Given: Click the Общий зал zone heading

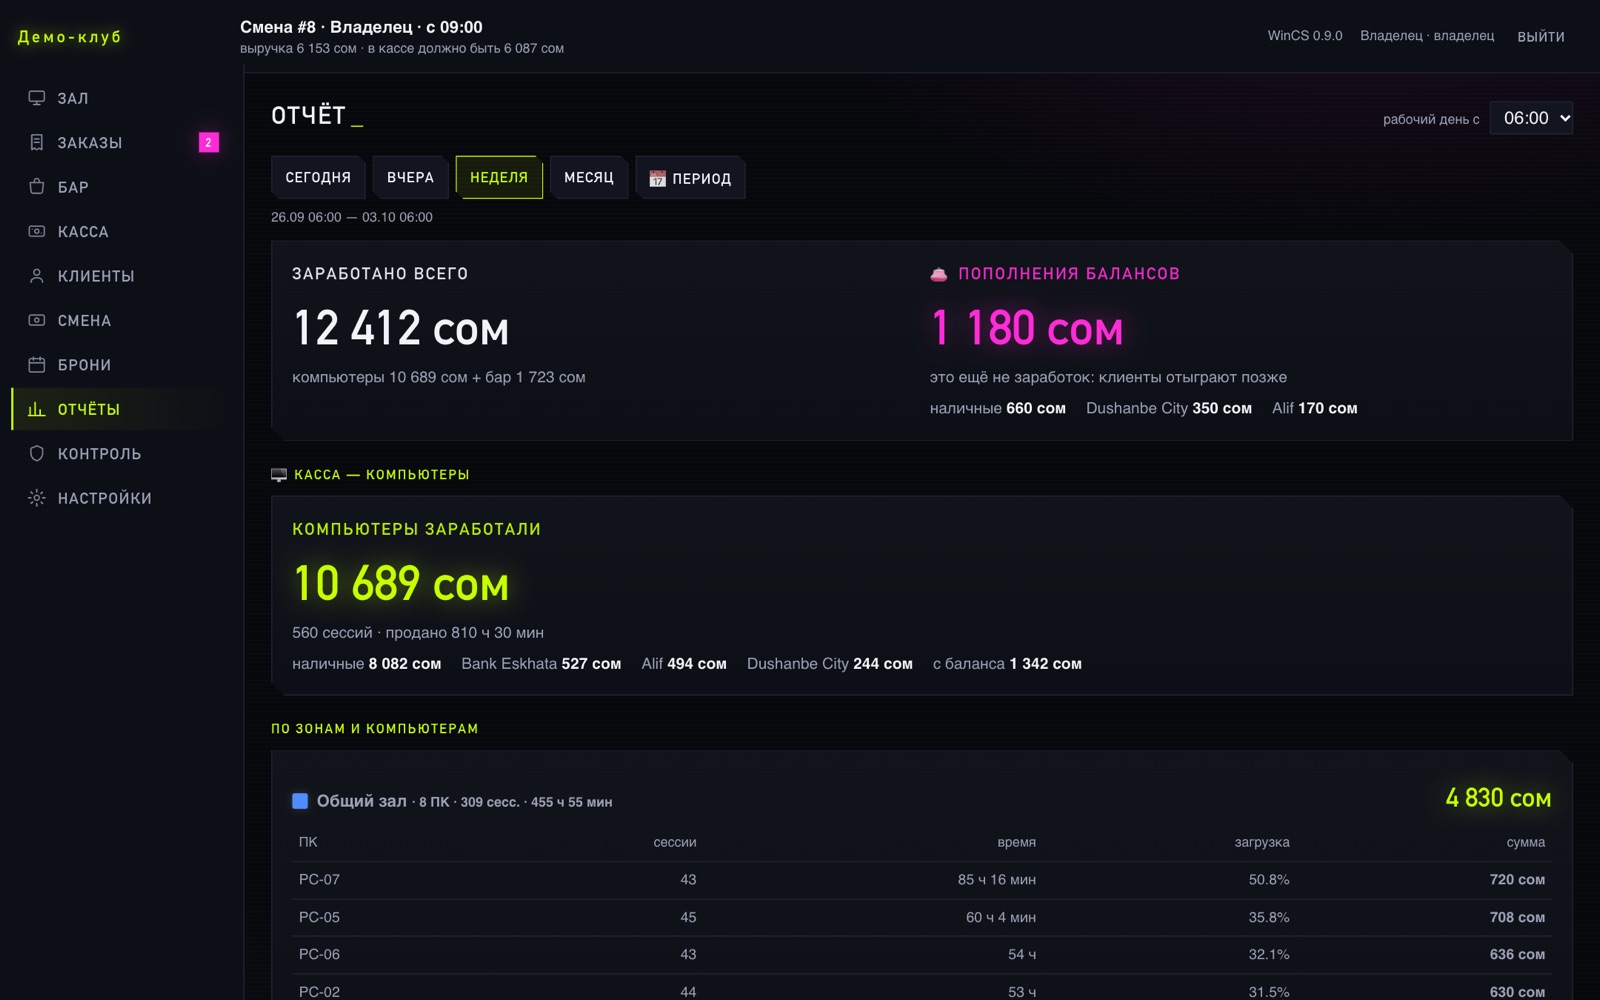Looking at the screenshot, I should click(x=362, y=801).
